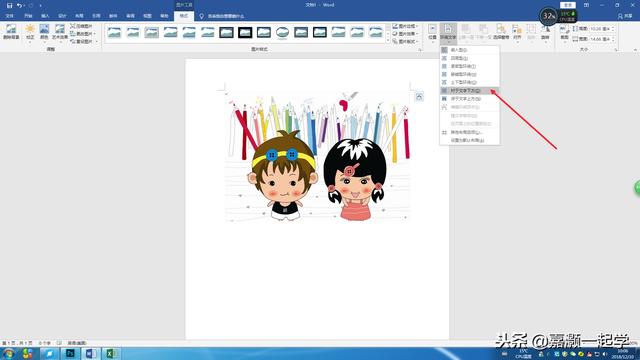Choose In Line with Text (嵌入型)

469,50
